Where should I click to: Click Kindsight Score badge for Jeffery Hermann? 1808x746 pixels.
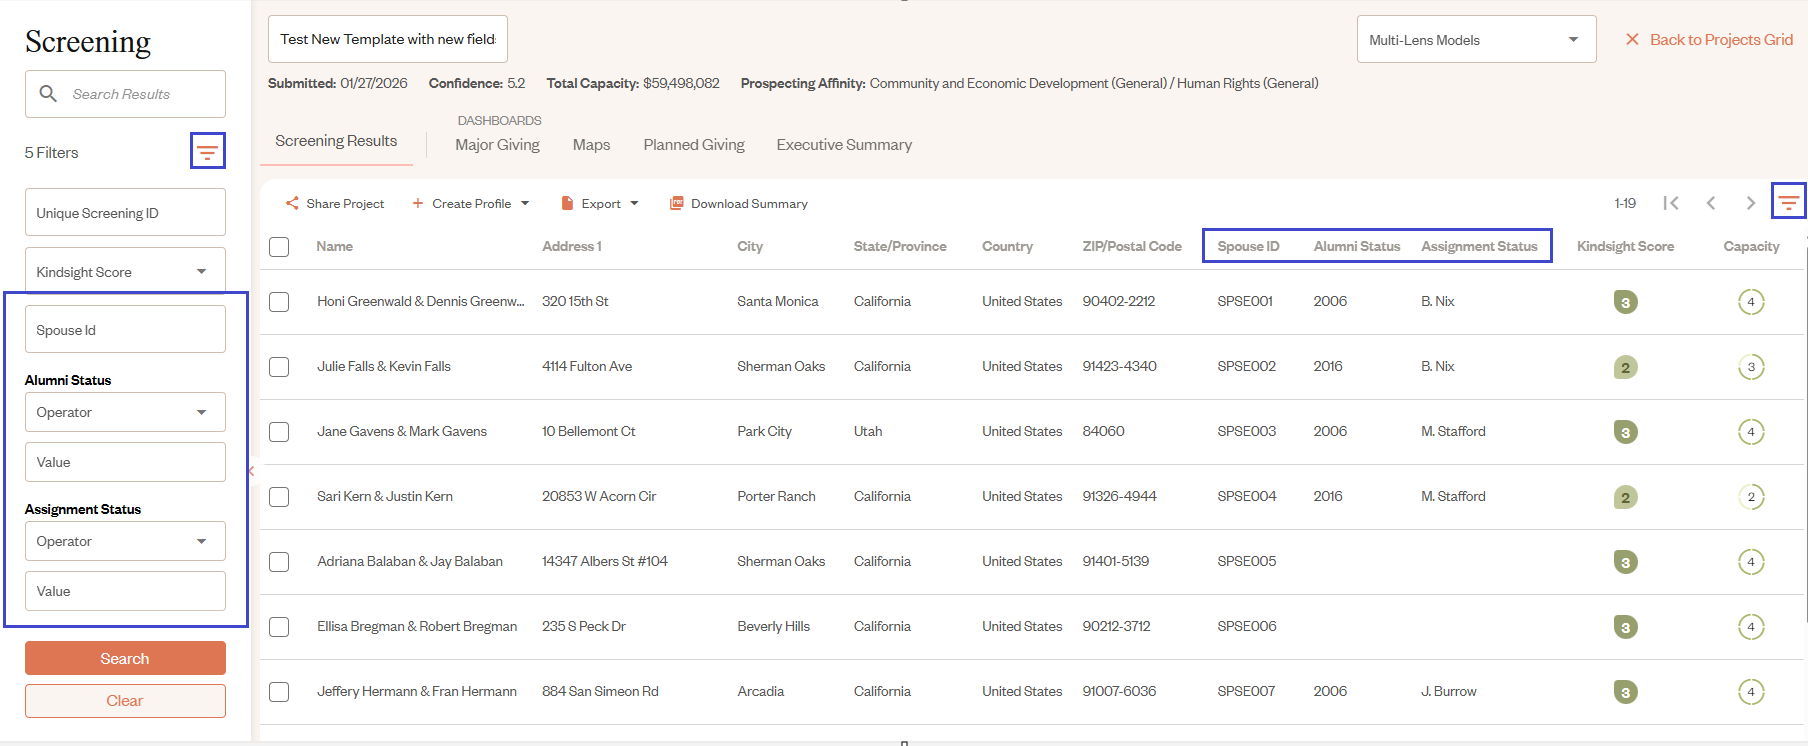pos(1626,692)
